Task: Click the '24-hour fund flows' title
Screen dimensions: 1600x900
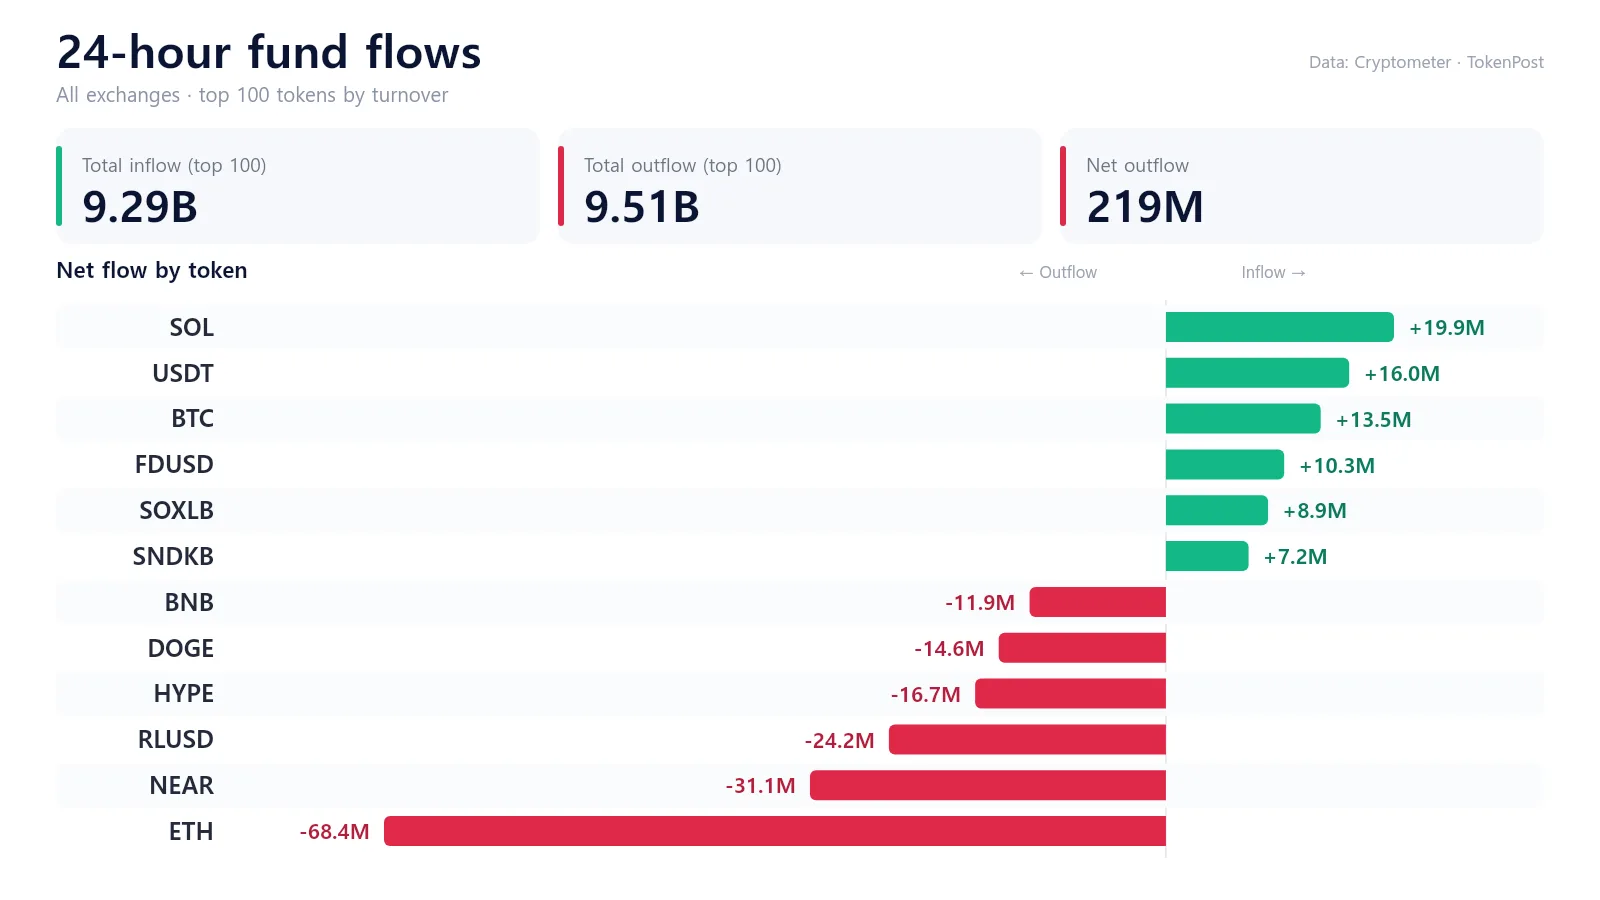Action: [x=269, y=52]
